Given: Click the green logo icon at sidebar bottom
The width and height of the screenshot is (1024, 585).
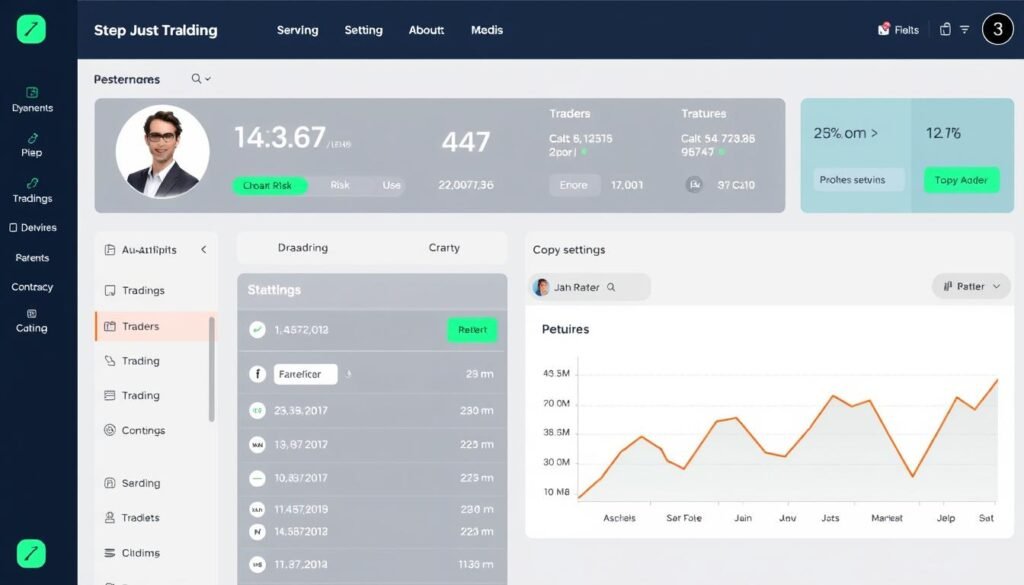Looking at the screenshot, I should pos(31,553).
